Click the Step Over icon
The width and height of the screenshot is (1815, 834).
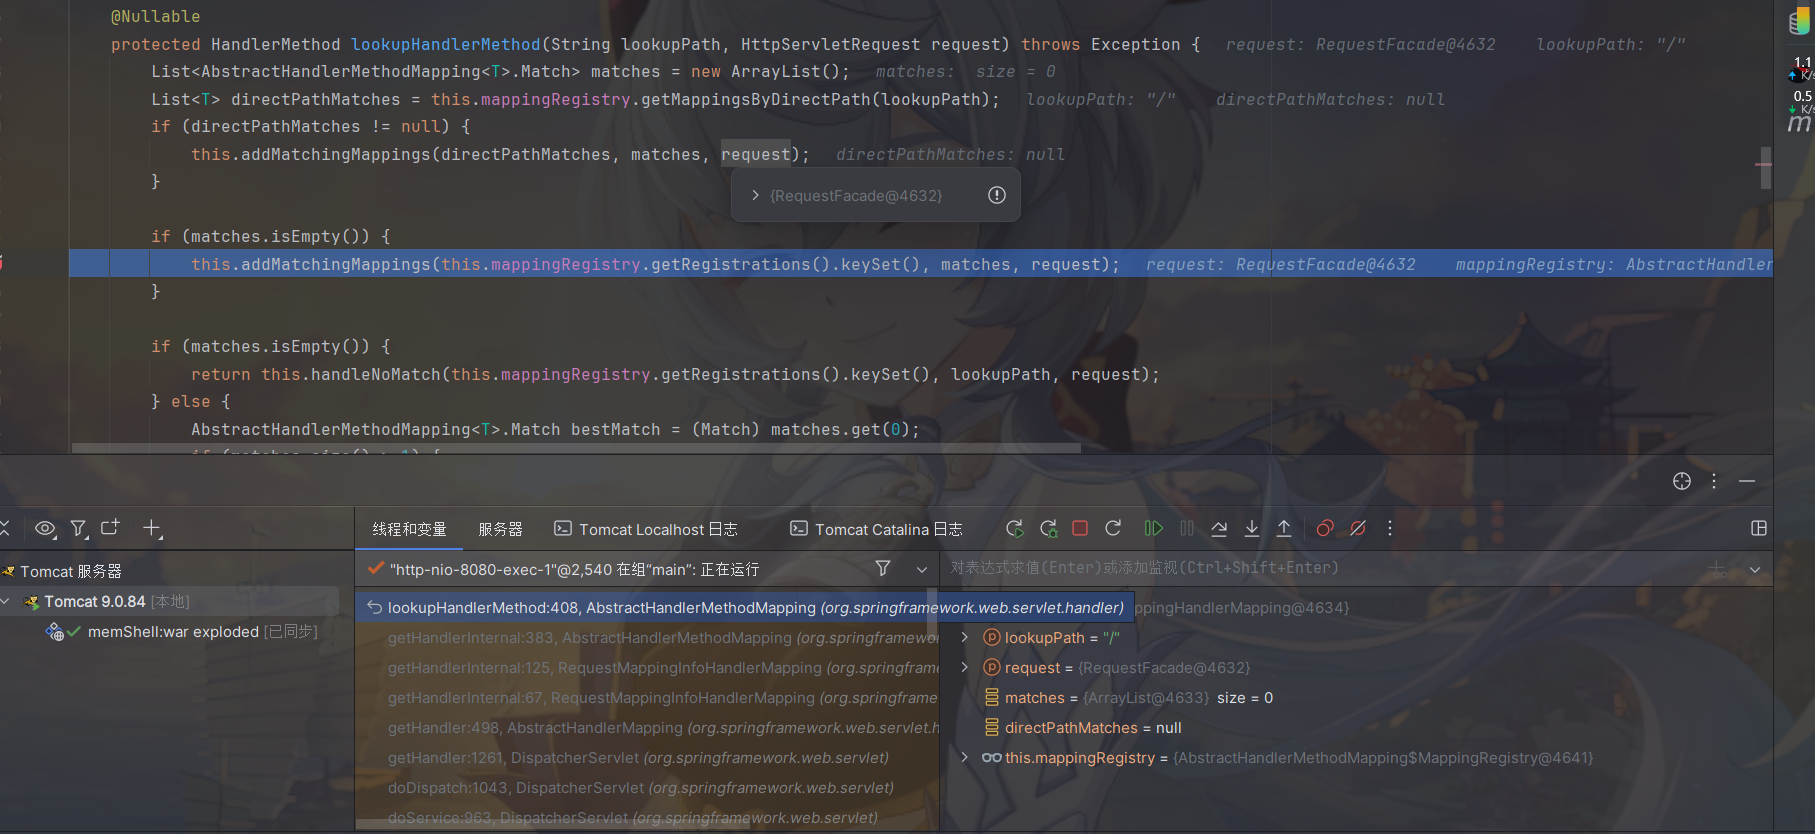[1219, 528]
